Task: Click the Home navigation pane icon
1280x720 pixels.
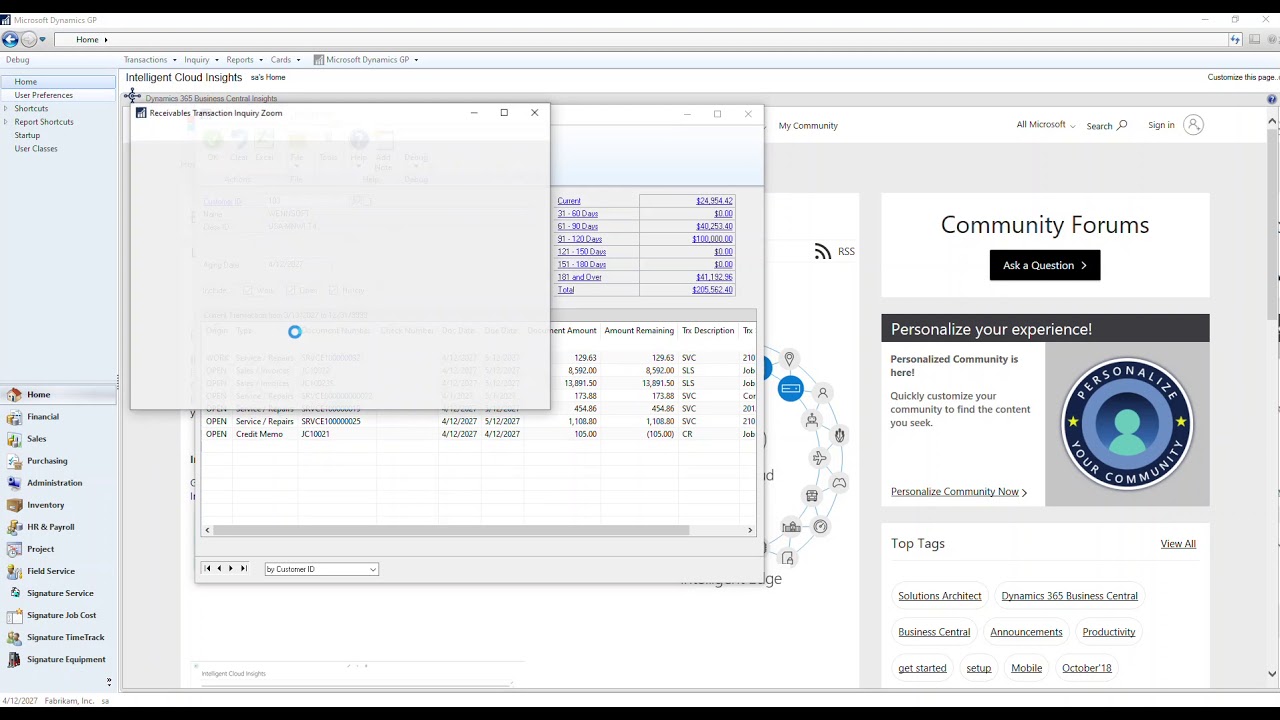Action: [14, 395]
